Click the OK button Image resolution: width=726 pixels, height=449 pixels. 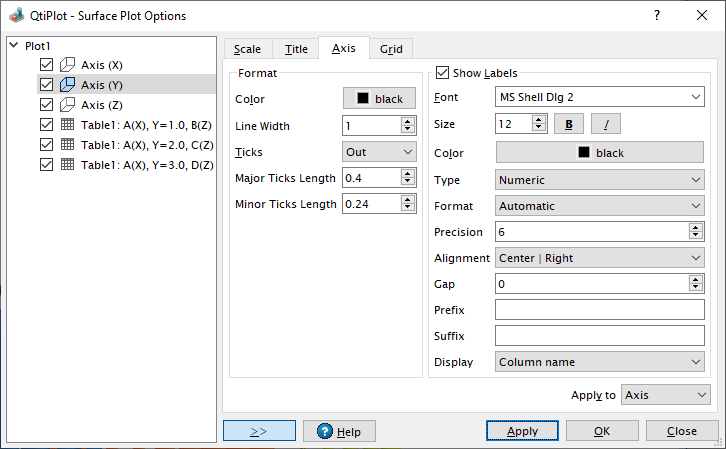click(601, 431)
